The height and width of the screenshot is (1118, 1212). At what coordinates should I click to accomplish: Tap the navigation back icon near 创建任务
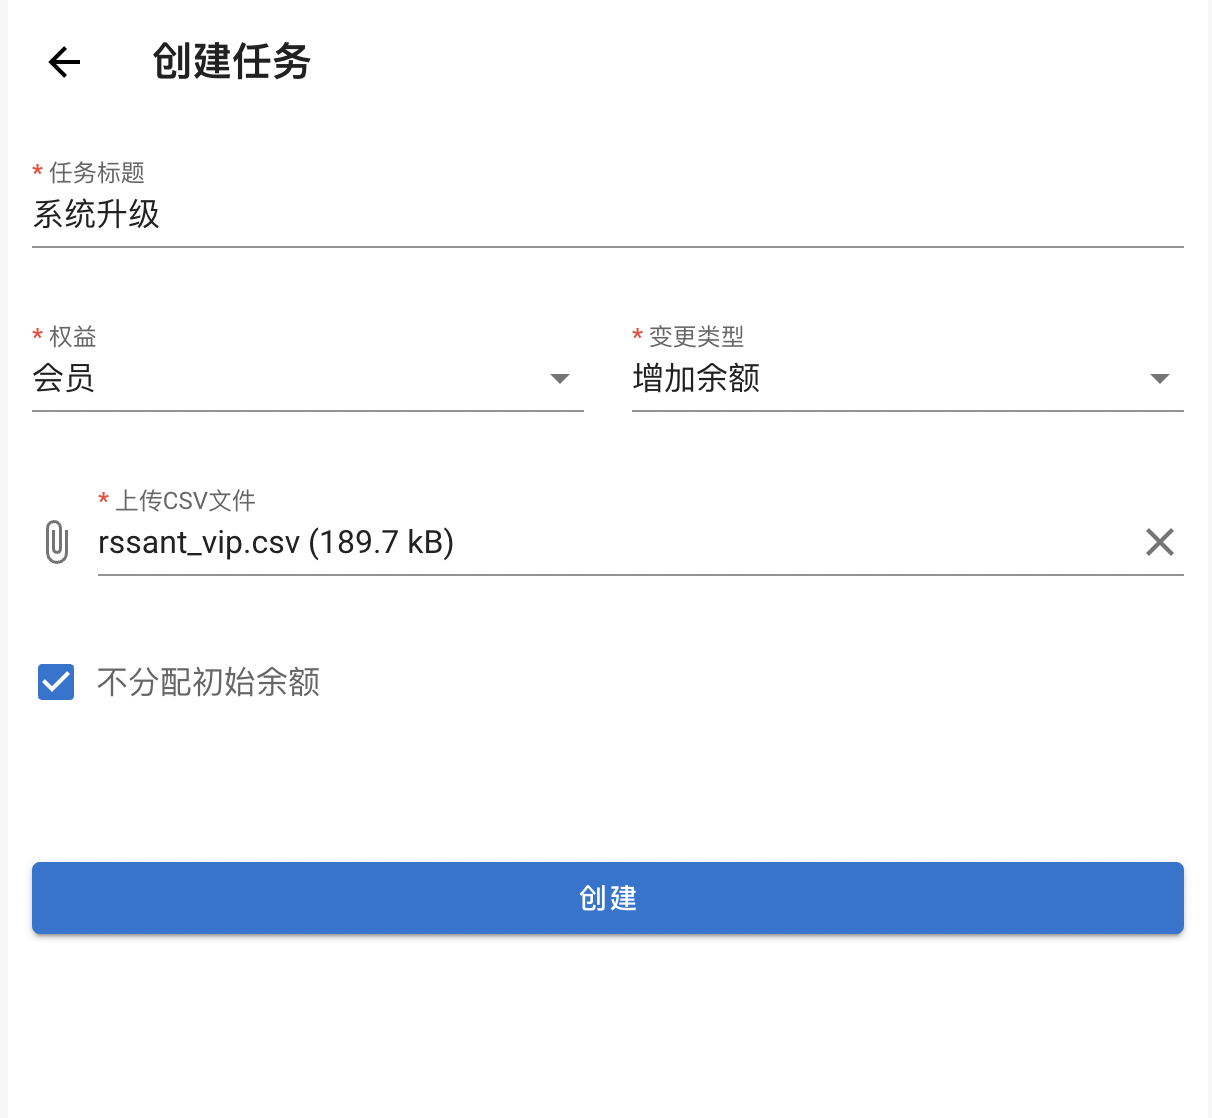[63, 62]
